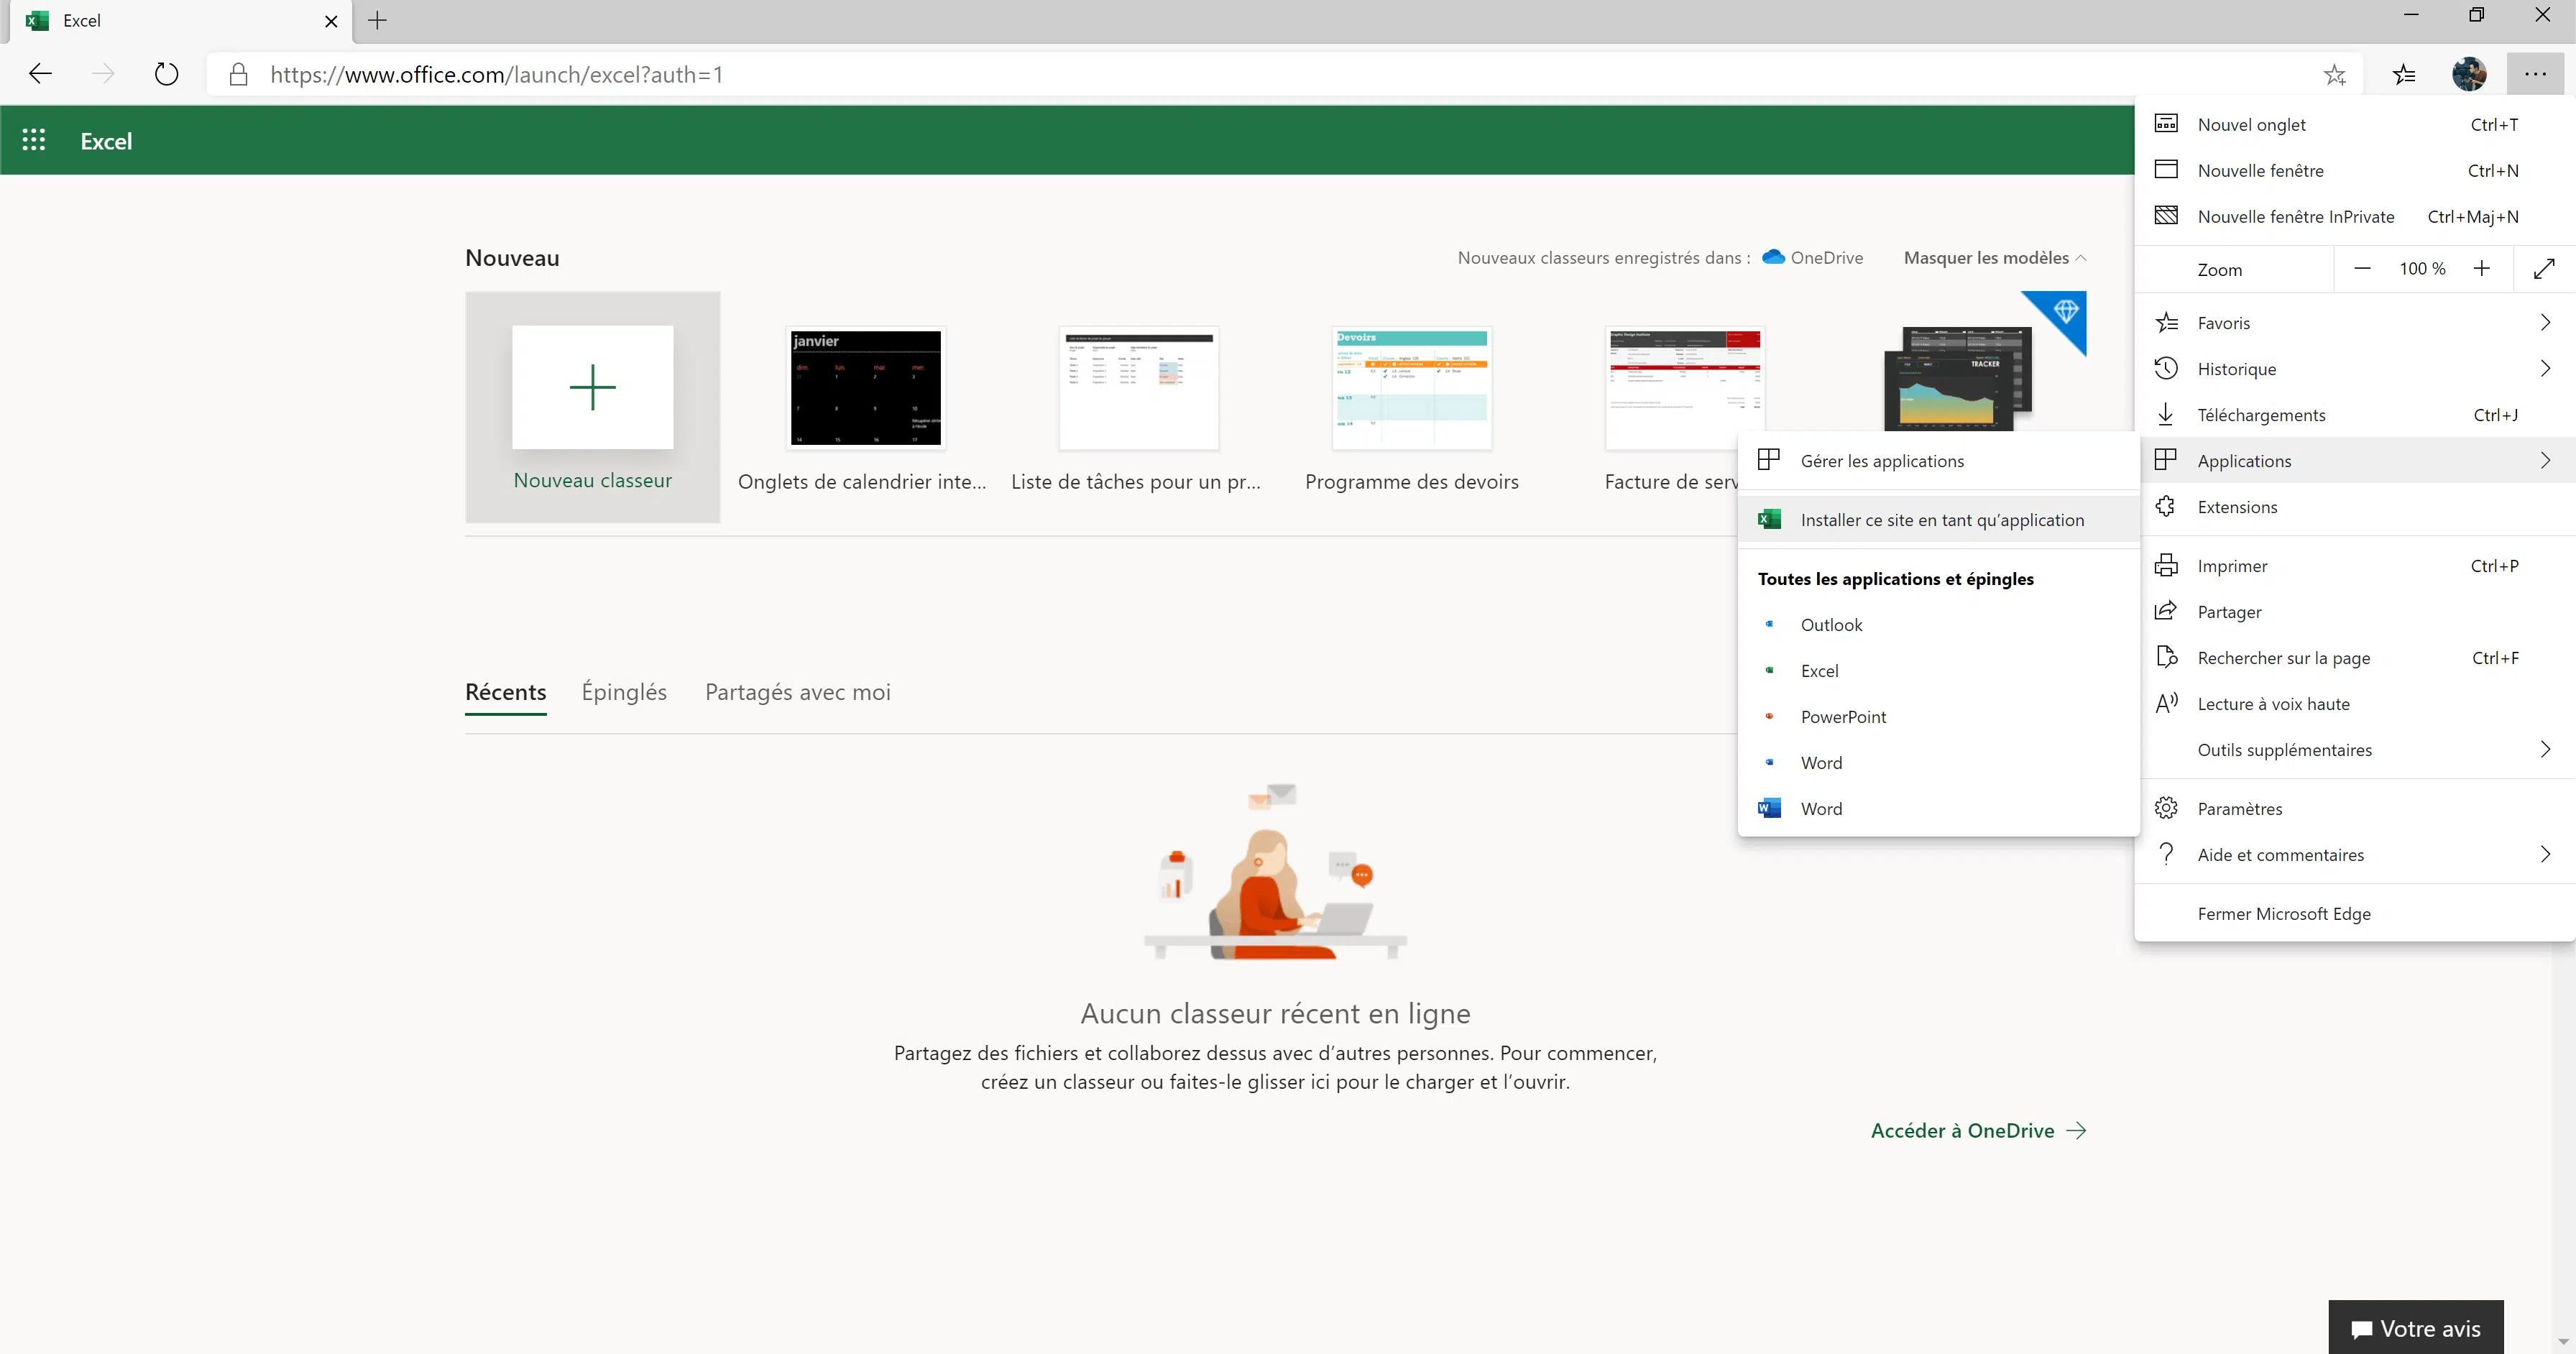Click the Excel icon on browser tab

[37, 20]
